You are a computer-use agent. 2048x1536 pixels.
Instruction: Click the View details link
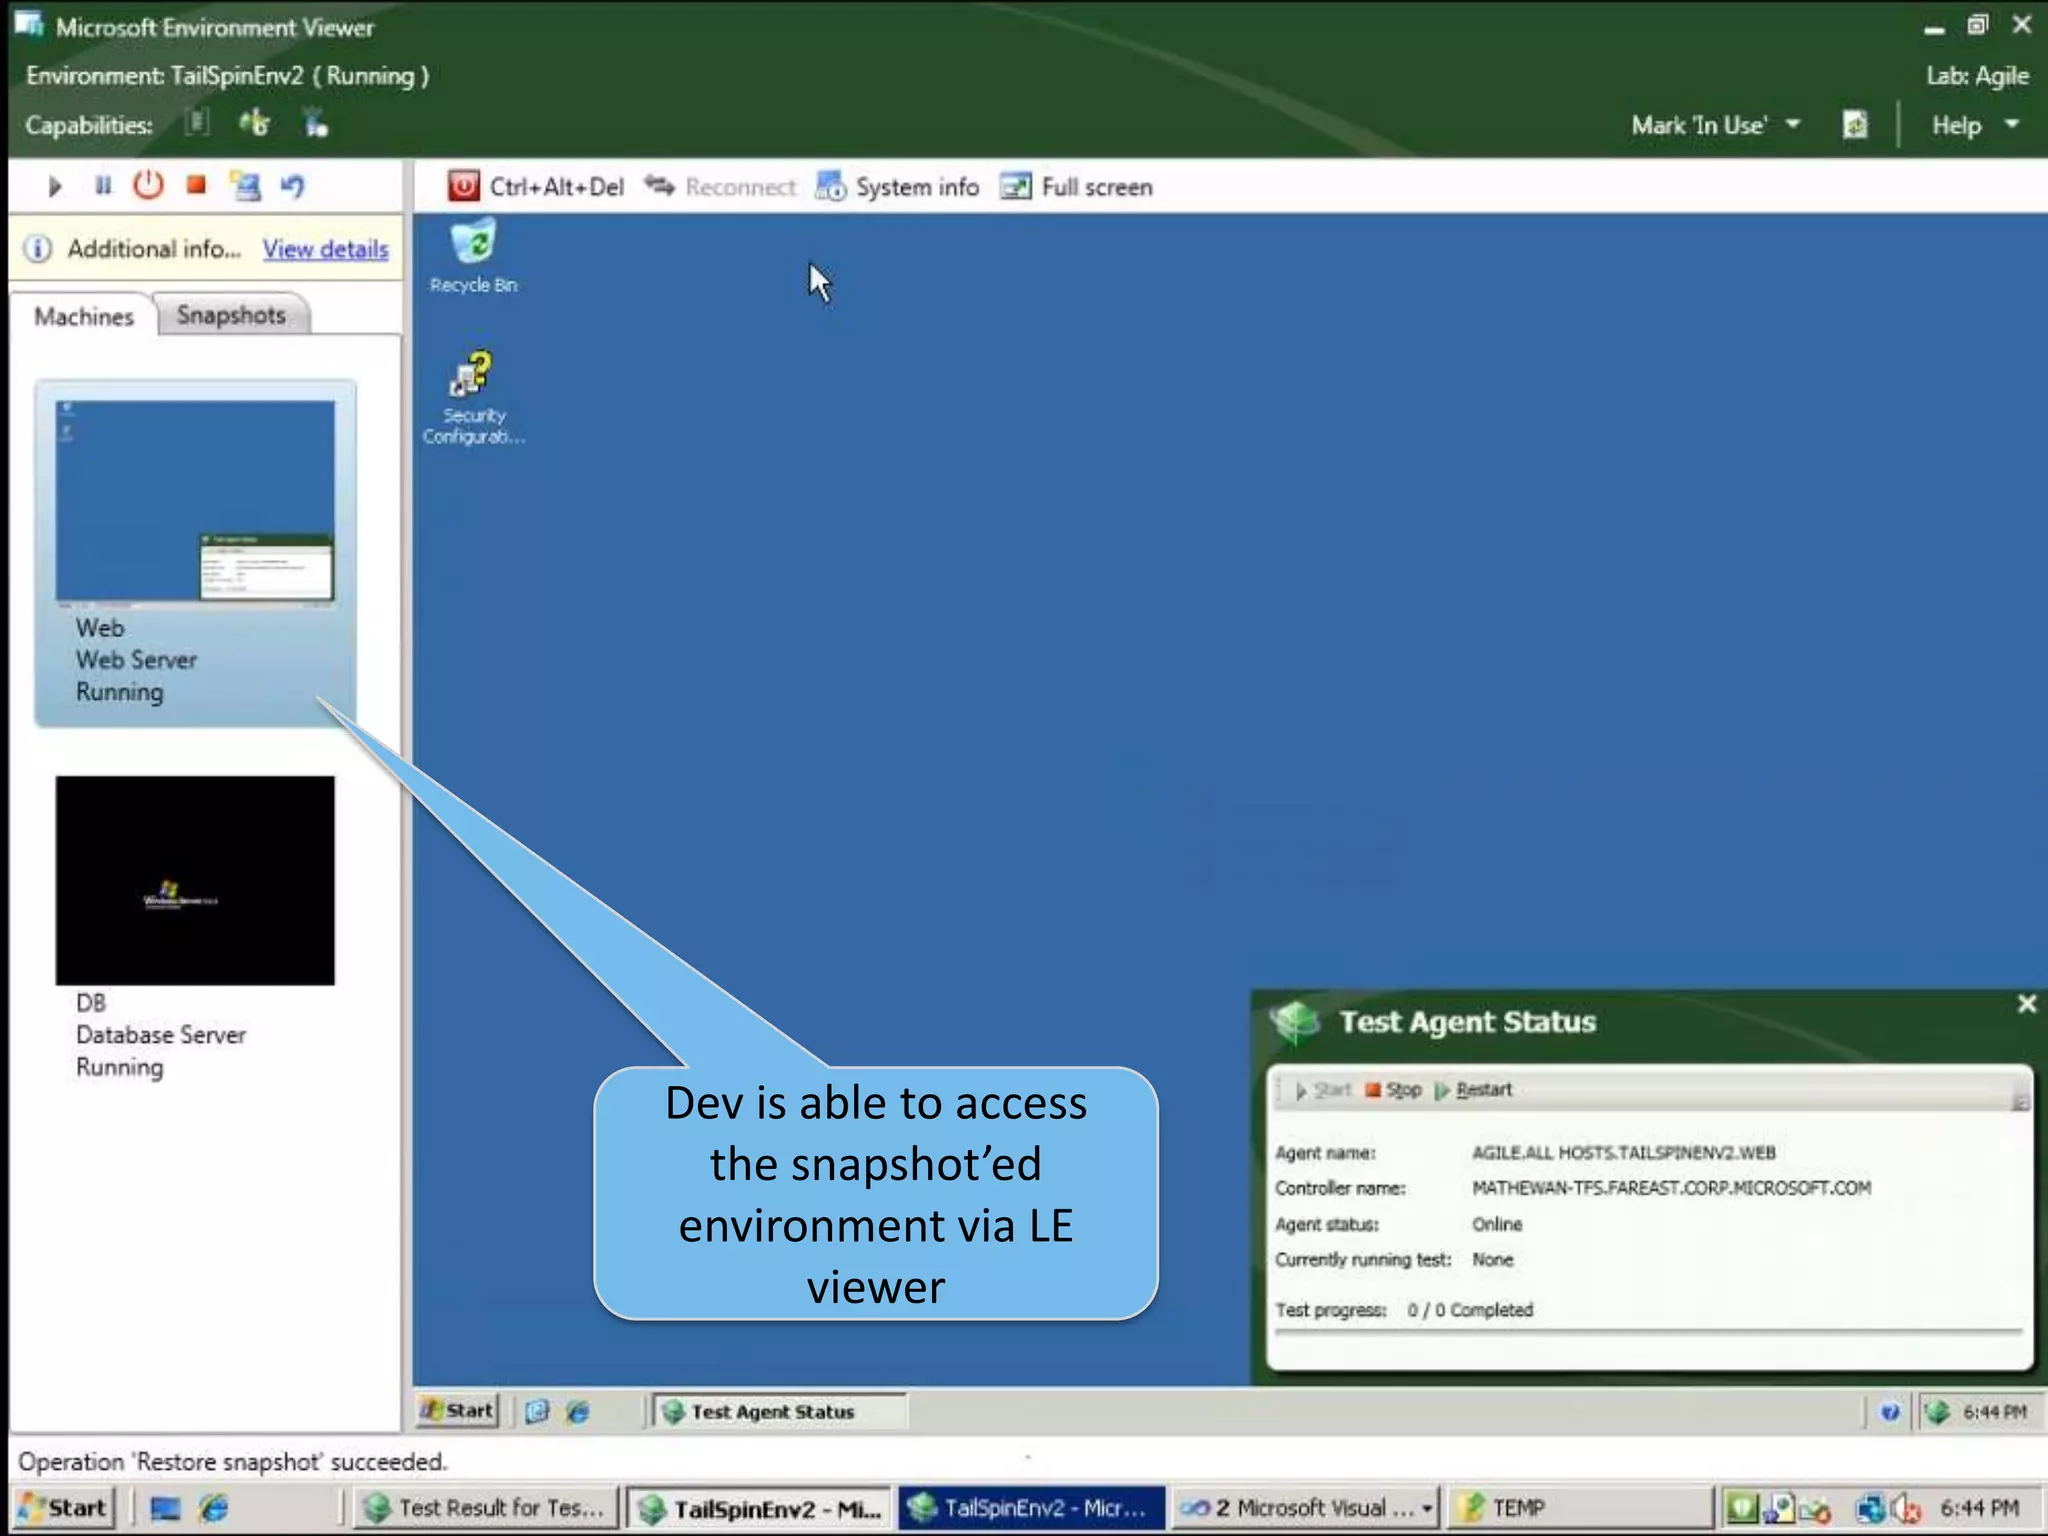coord(325,249)
